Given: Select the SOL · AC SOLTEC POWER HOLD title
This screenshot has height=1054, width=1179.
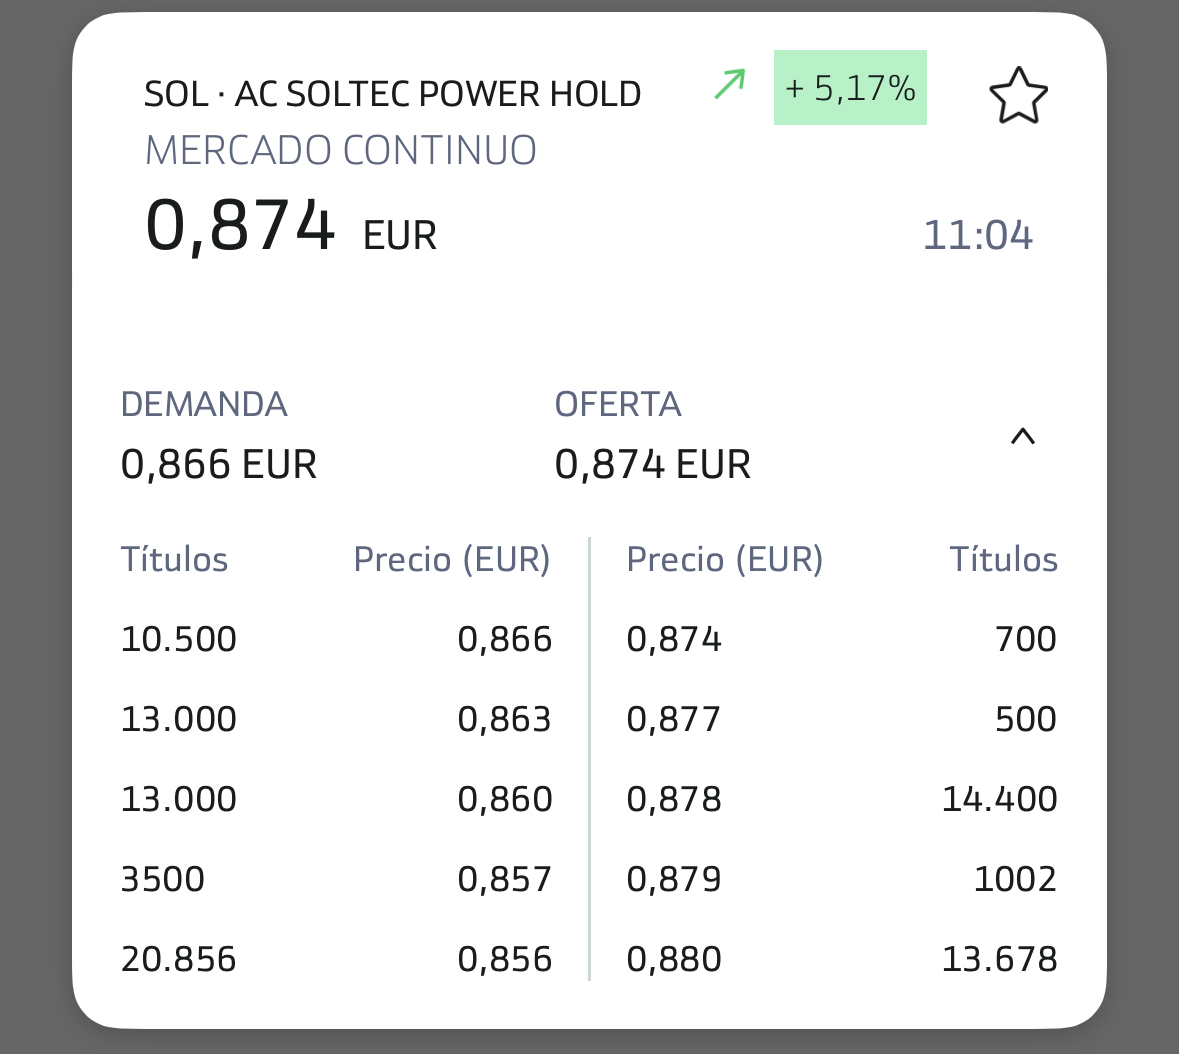Looking at the screenshot, I should [x=393, y=94].
